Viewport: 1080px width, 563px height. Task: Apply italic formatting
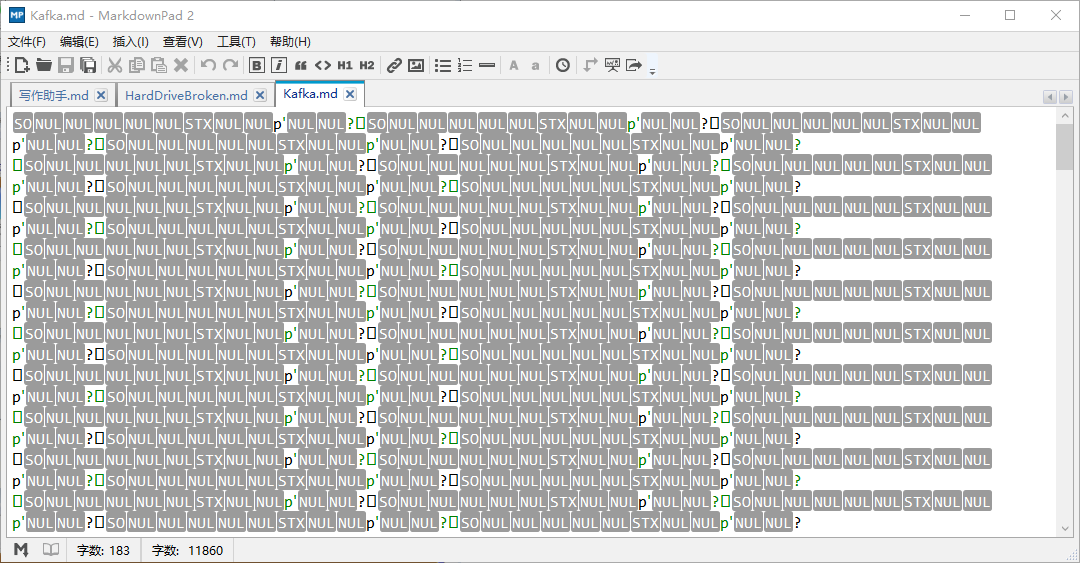tap(278, 65)
